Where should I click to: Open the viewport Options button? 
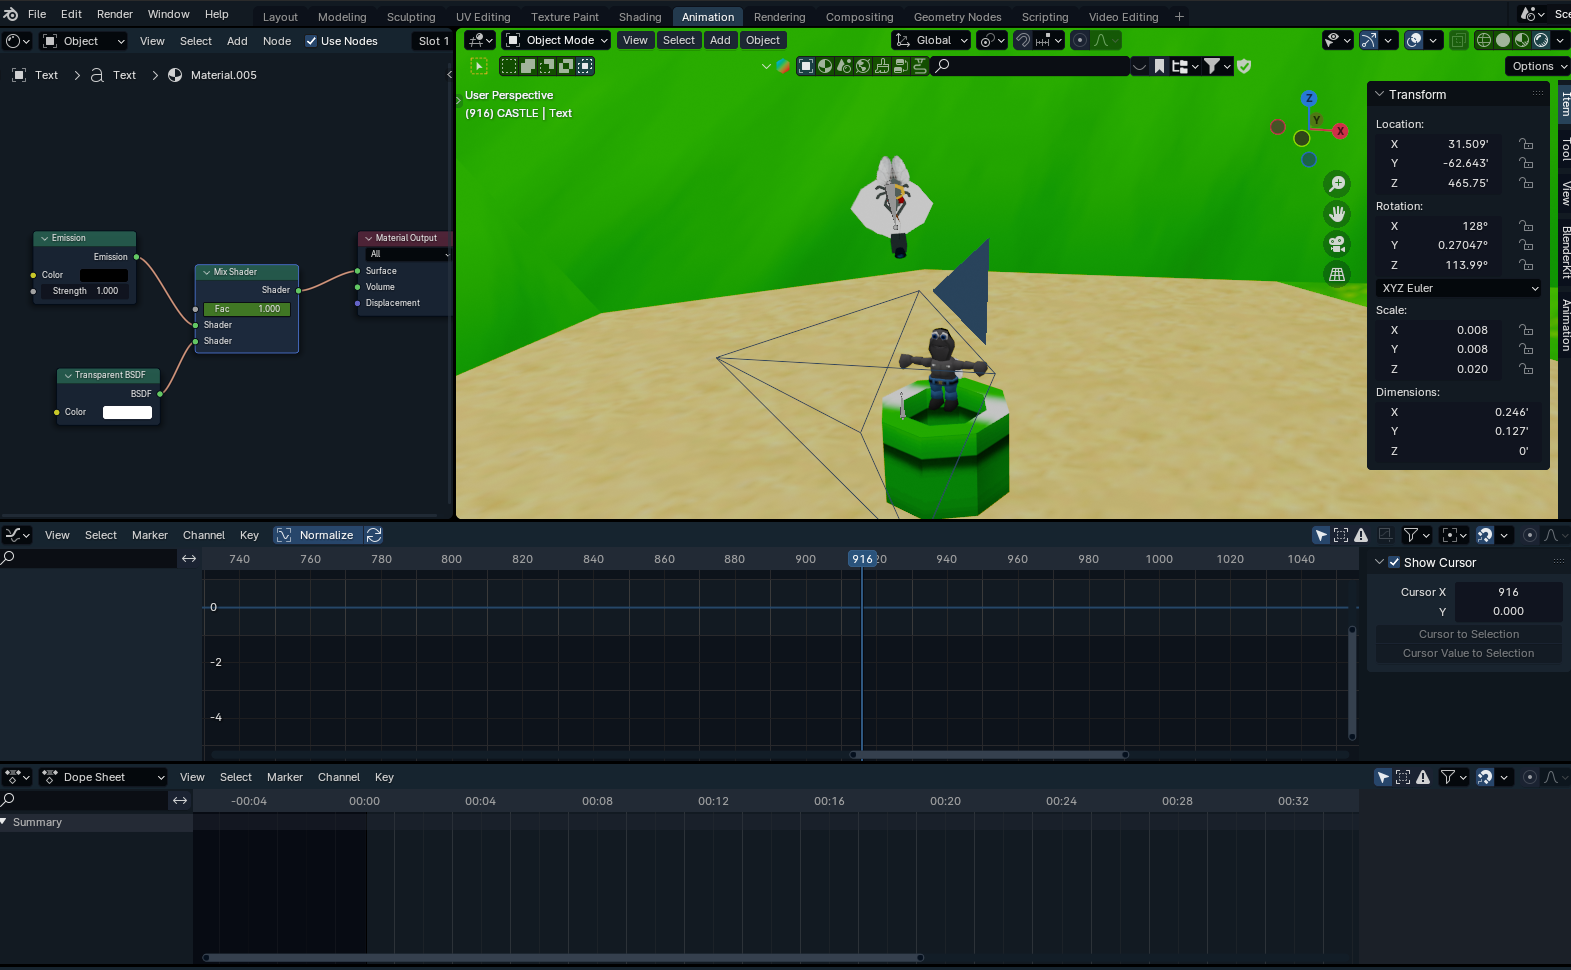[x=1537, y=66]
